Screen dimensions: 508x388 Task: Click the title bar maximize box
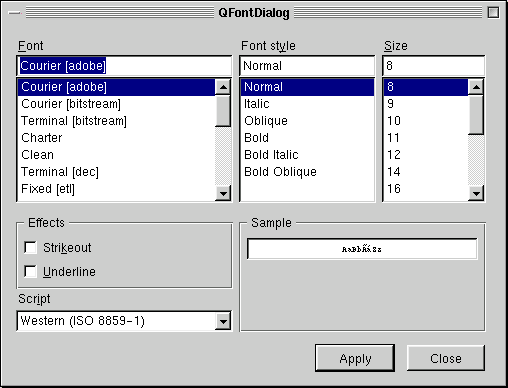(x=493, y=13)
